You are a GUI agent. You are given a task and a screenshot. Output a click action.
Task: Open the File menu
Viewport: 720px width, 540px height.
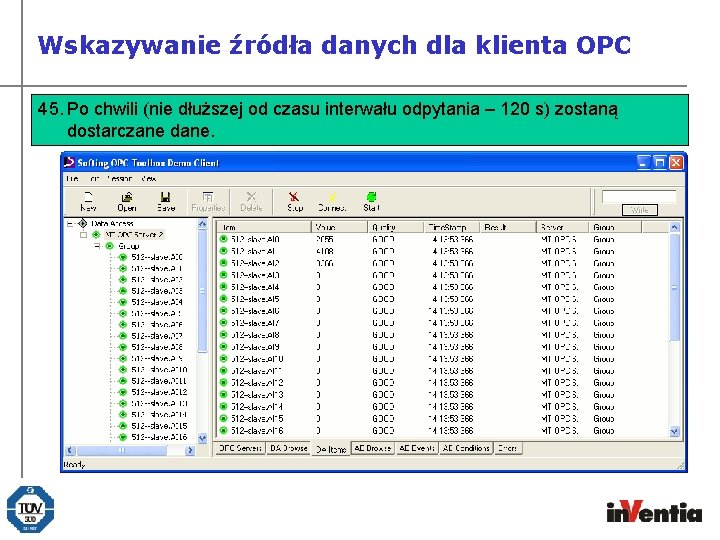click(73, 179)
